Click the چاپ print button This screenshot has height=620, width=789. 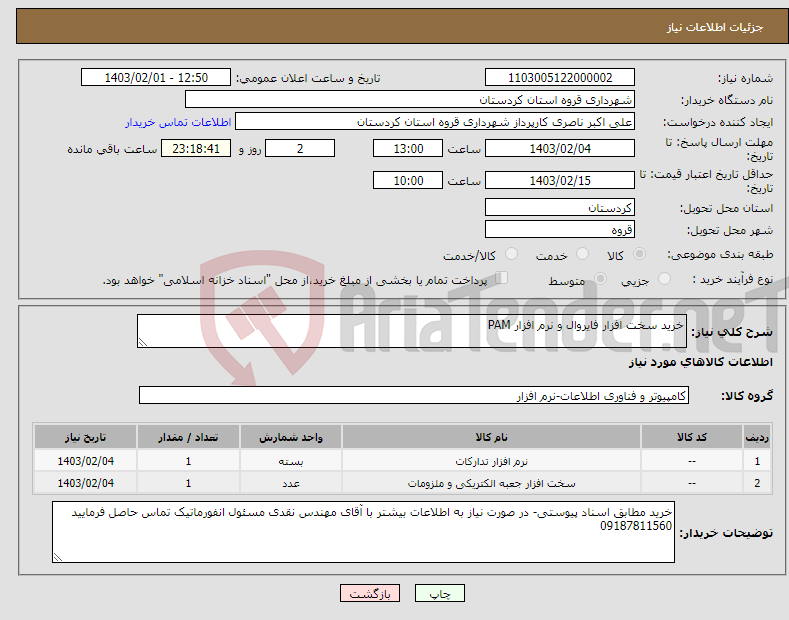(440, 594)
